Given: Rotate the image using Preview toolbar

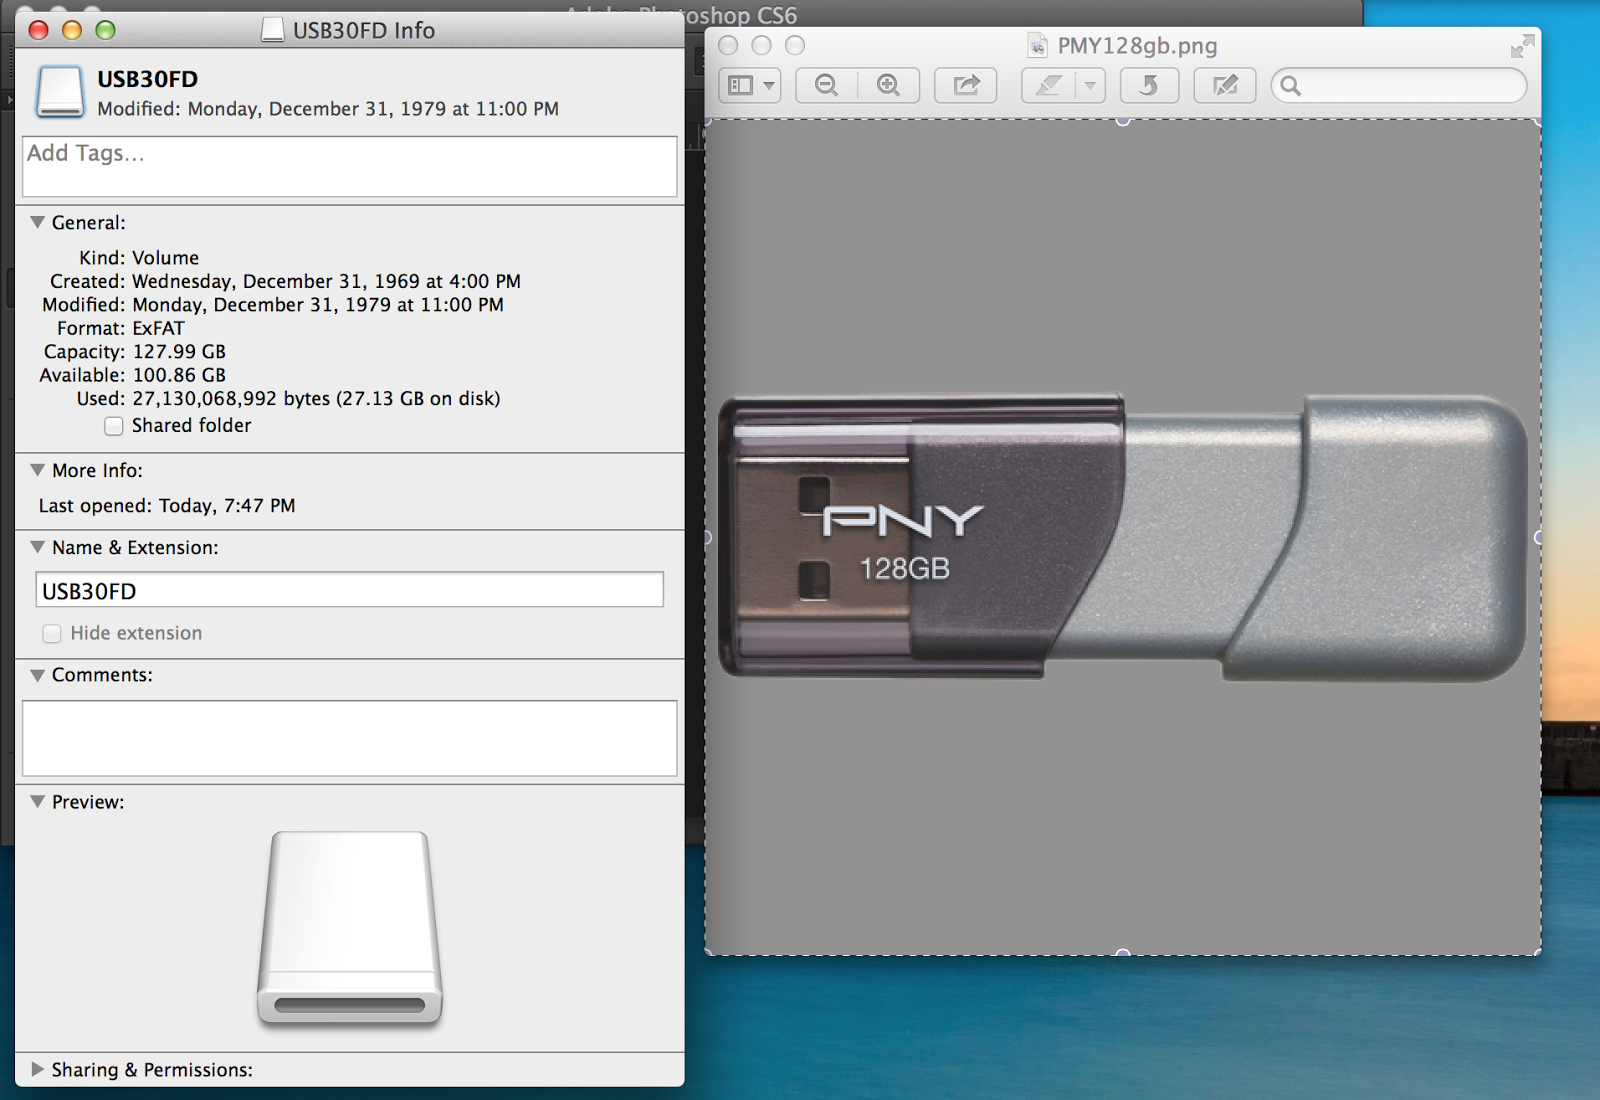Looking at the screenshot, I should 1149,86.
